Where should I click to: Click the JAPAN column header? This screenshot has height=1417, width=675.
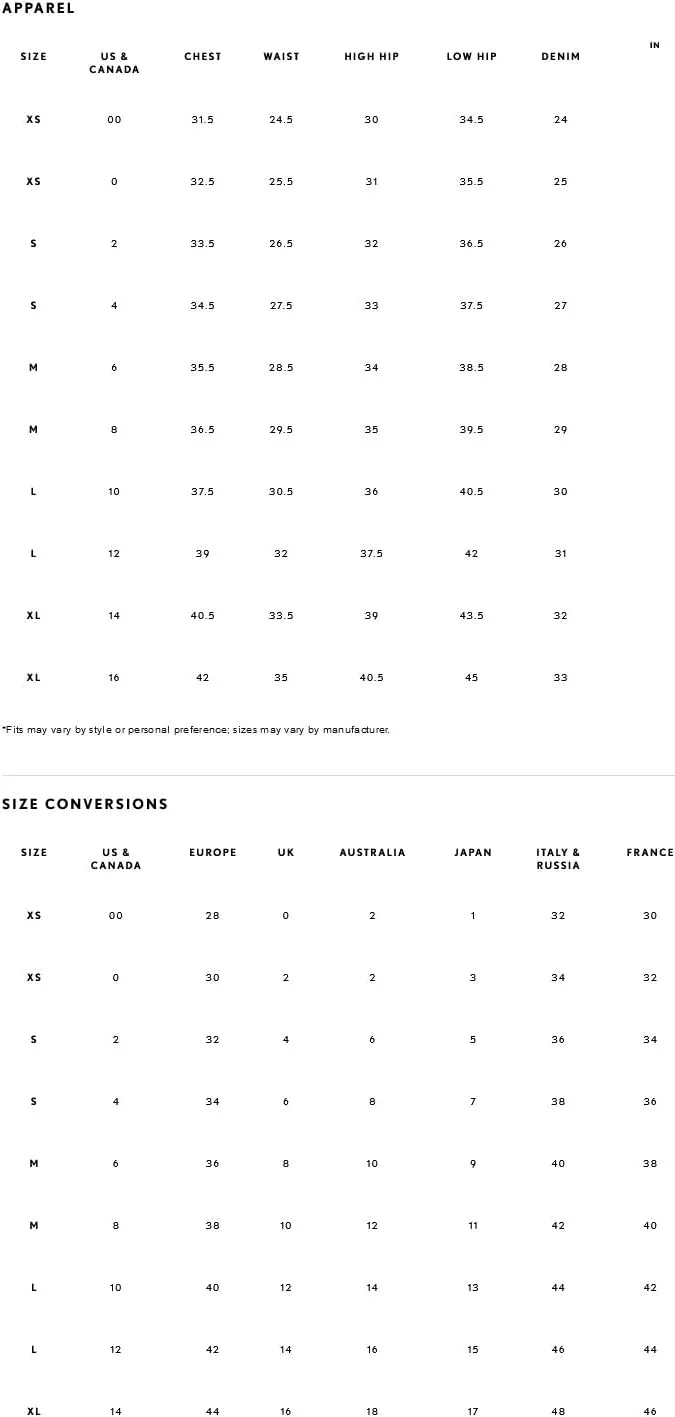473,853
